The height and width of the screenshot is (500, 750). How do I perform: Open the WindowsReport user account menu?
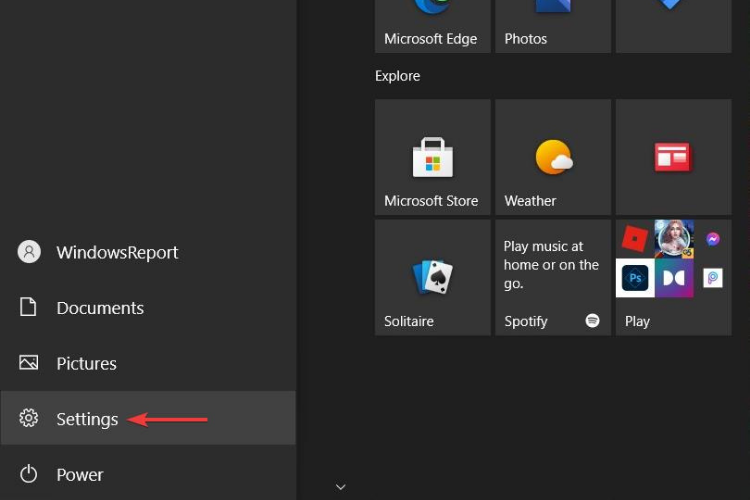click(148, 252)
